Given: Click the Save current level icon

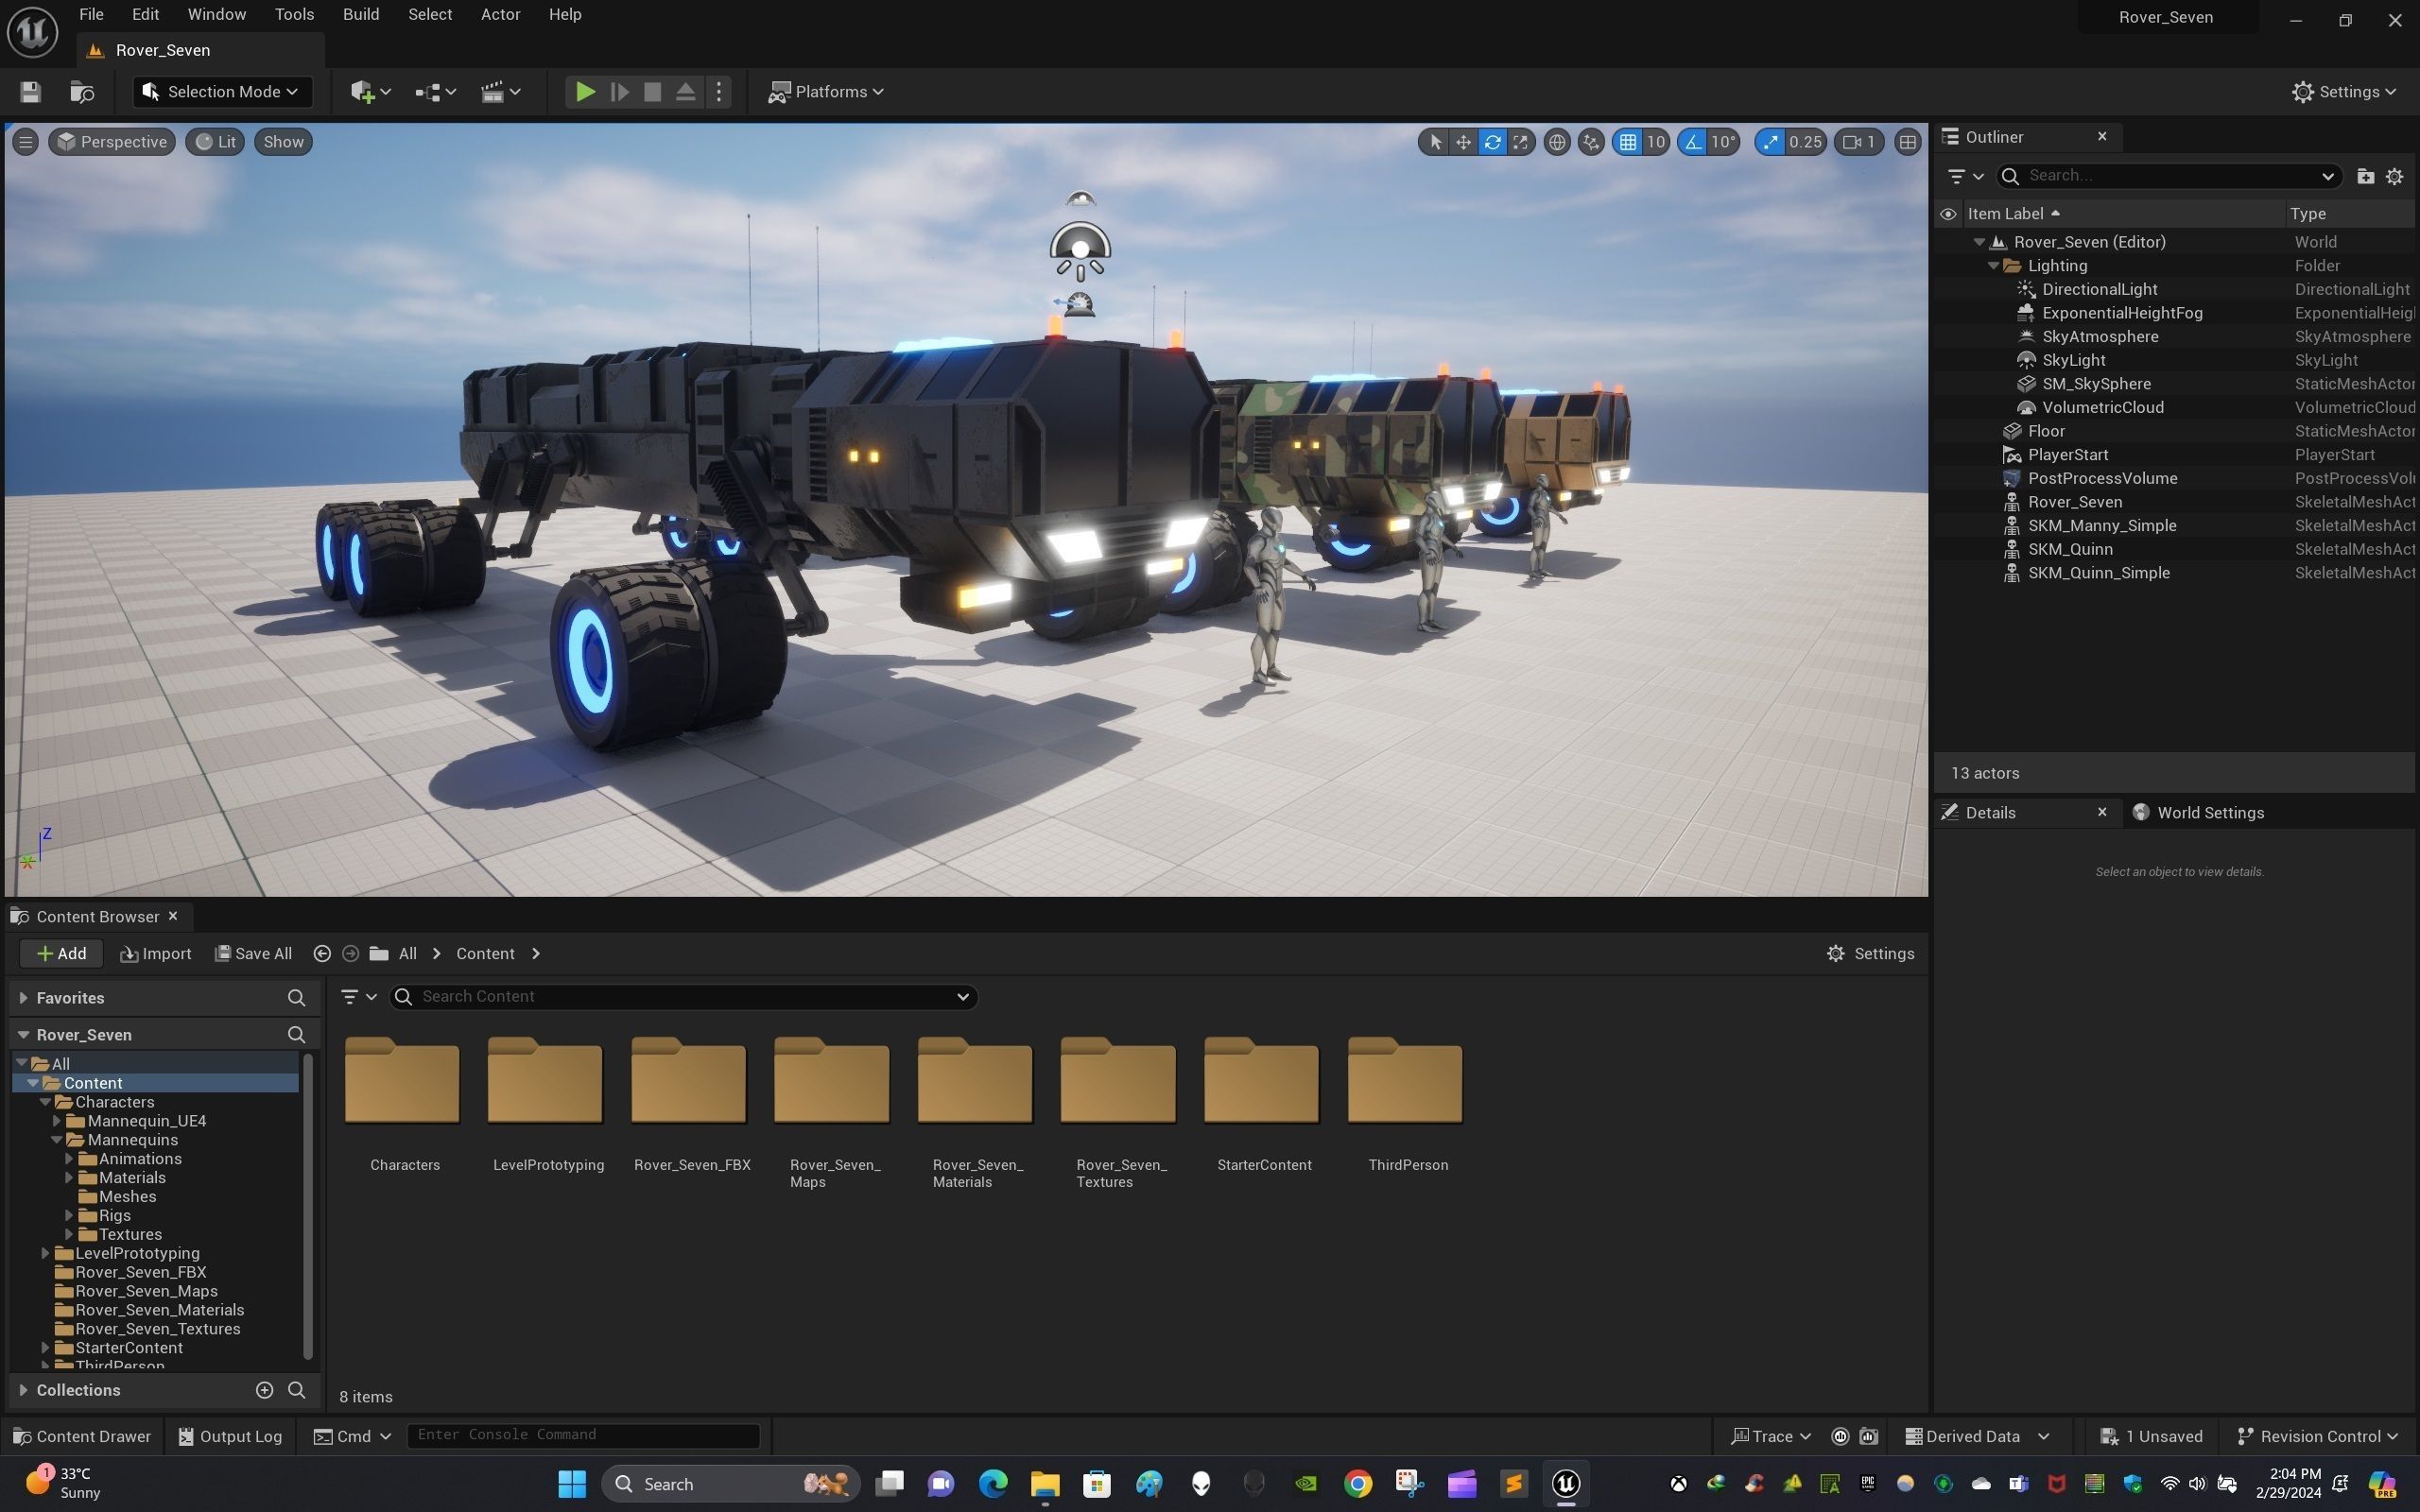Looking at the screenshot, I should click(30, 92).
